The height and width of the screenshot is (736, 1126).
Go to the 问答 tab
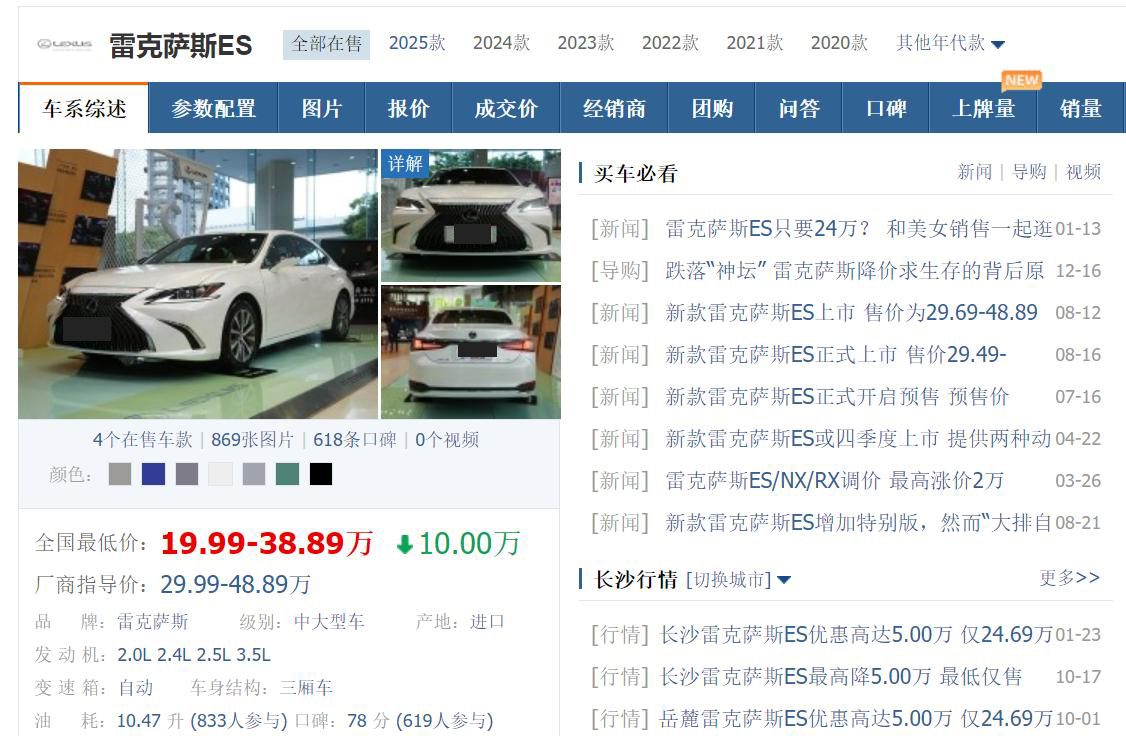tap(799, 108)
